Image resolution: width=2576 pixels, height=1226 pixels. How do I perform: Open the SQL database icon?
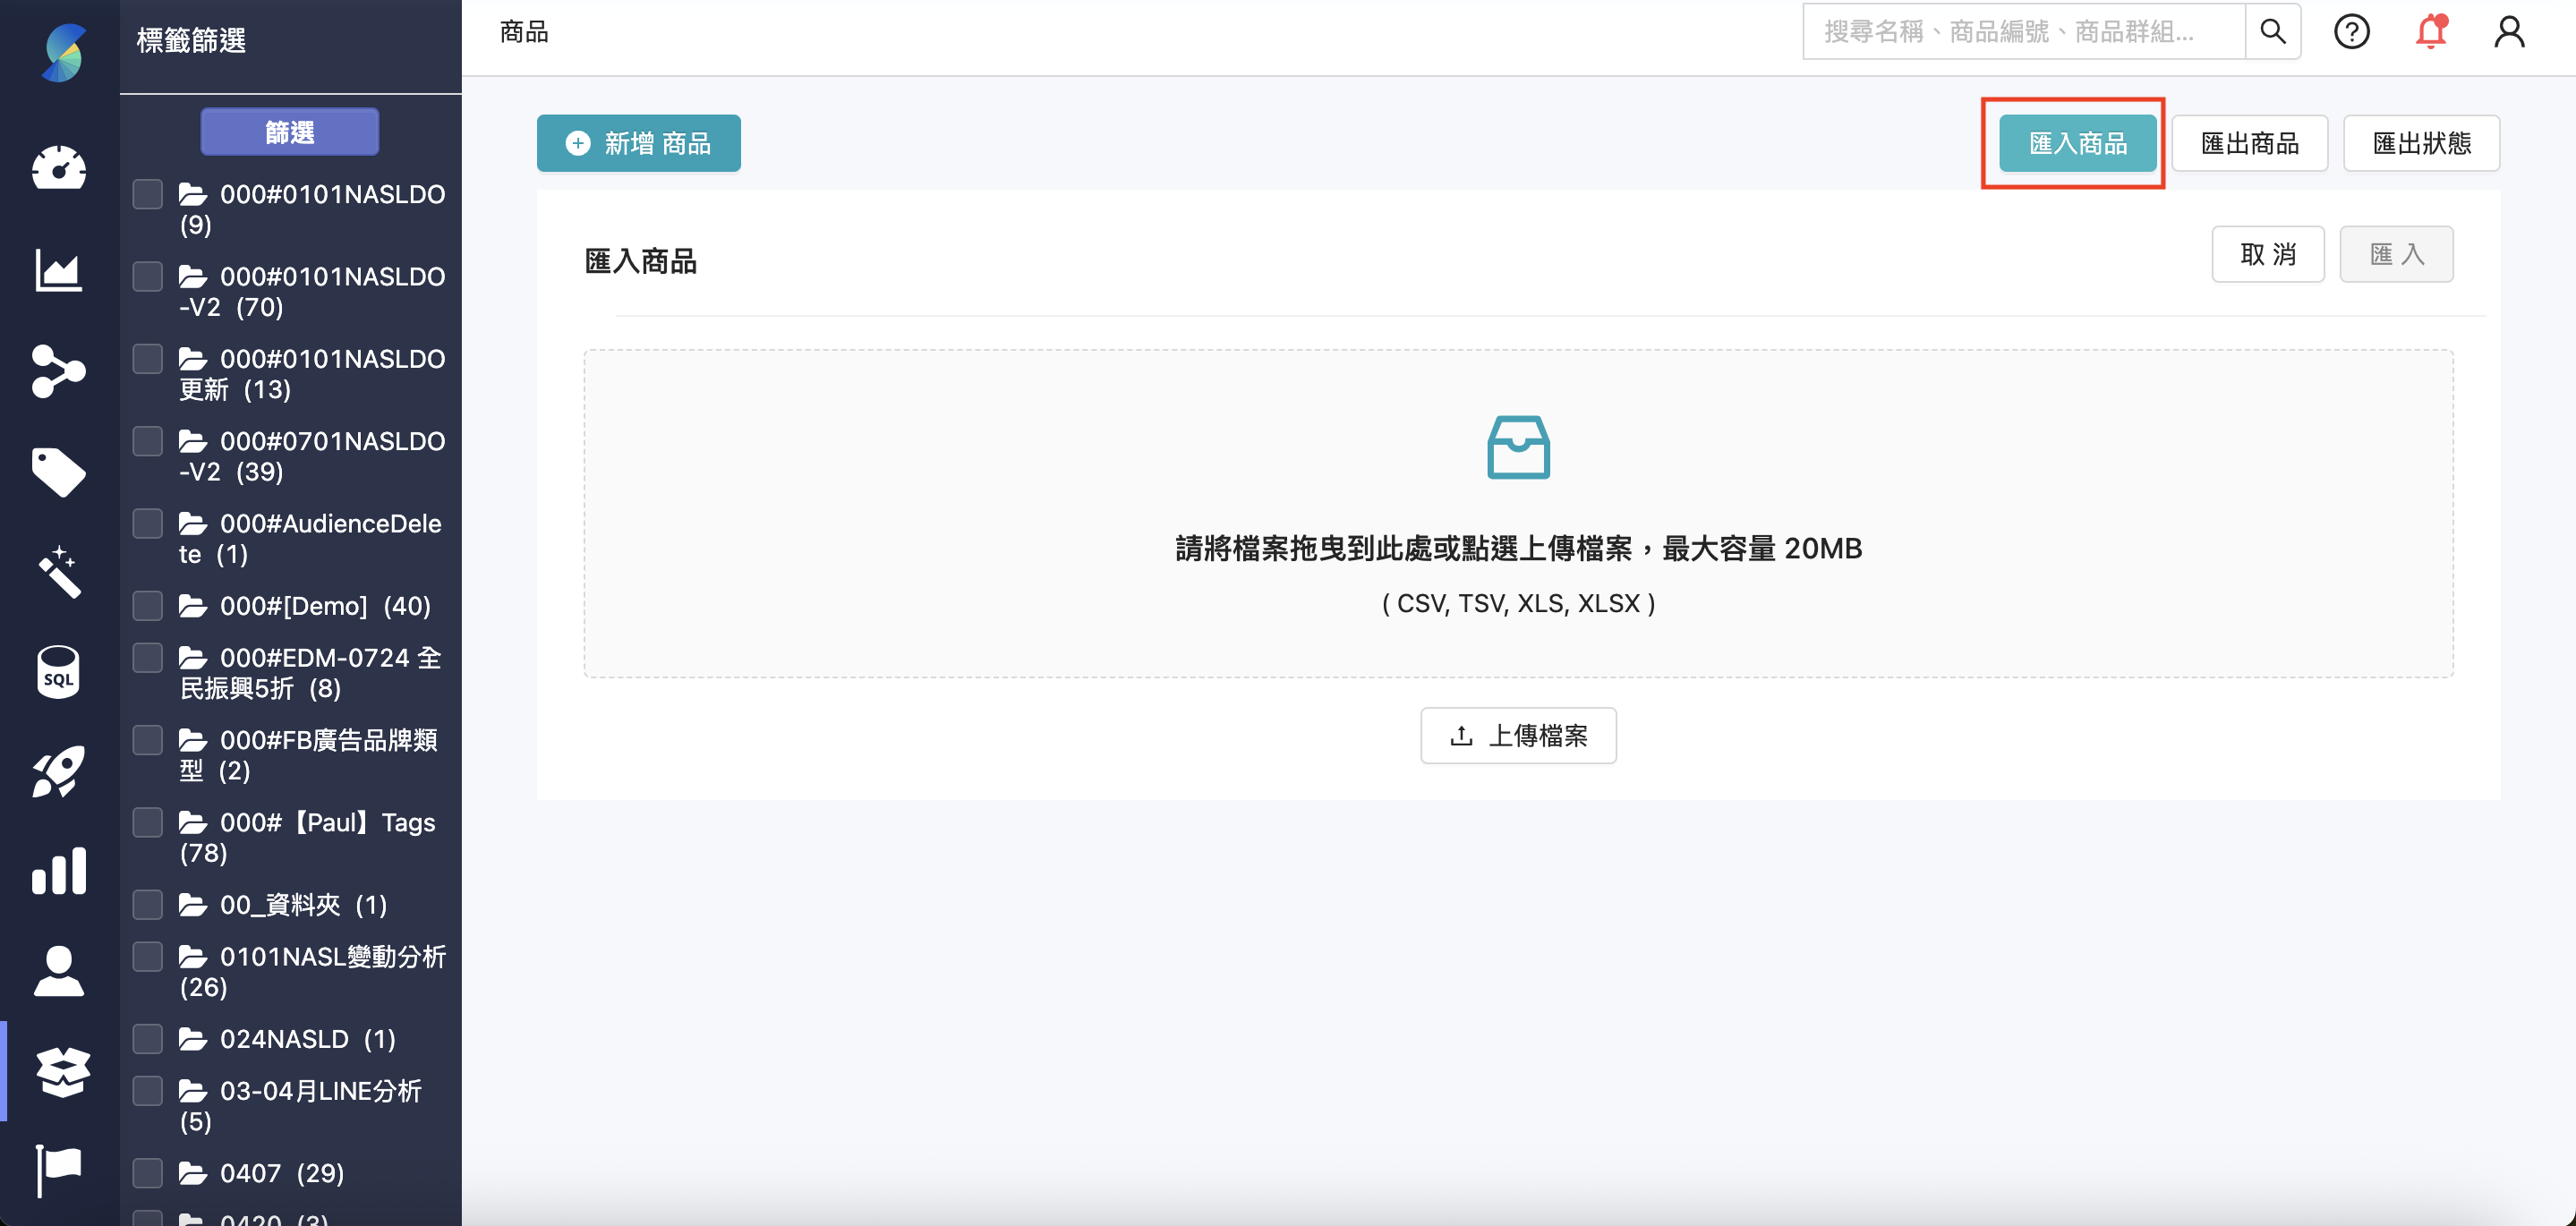59,672
